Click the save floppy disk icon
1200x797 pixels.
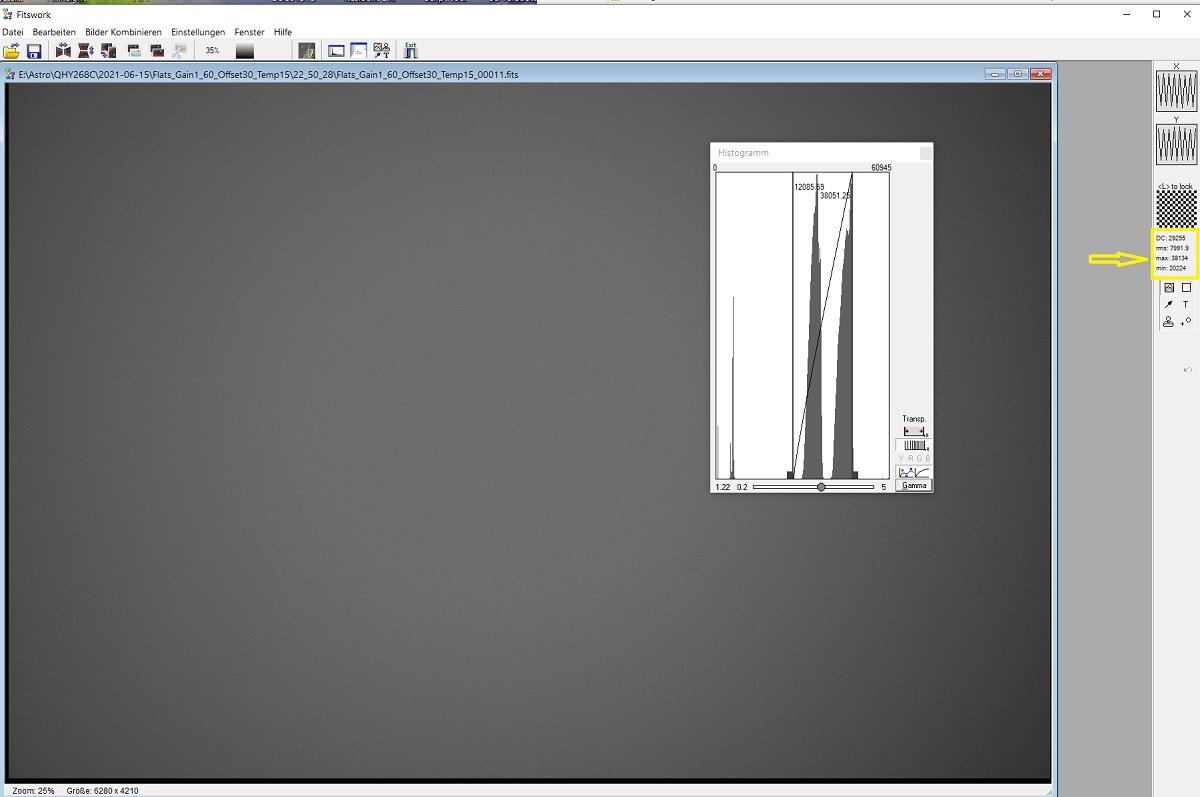[34, 51]
